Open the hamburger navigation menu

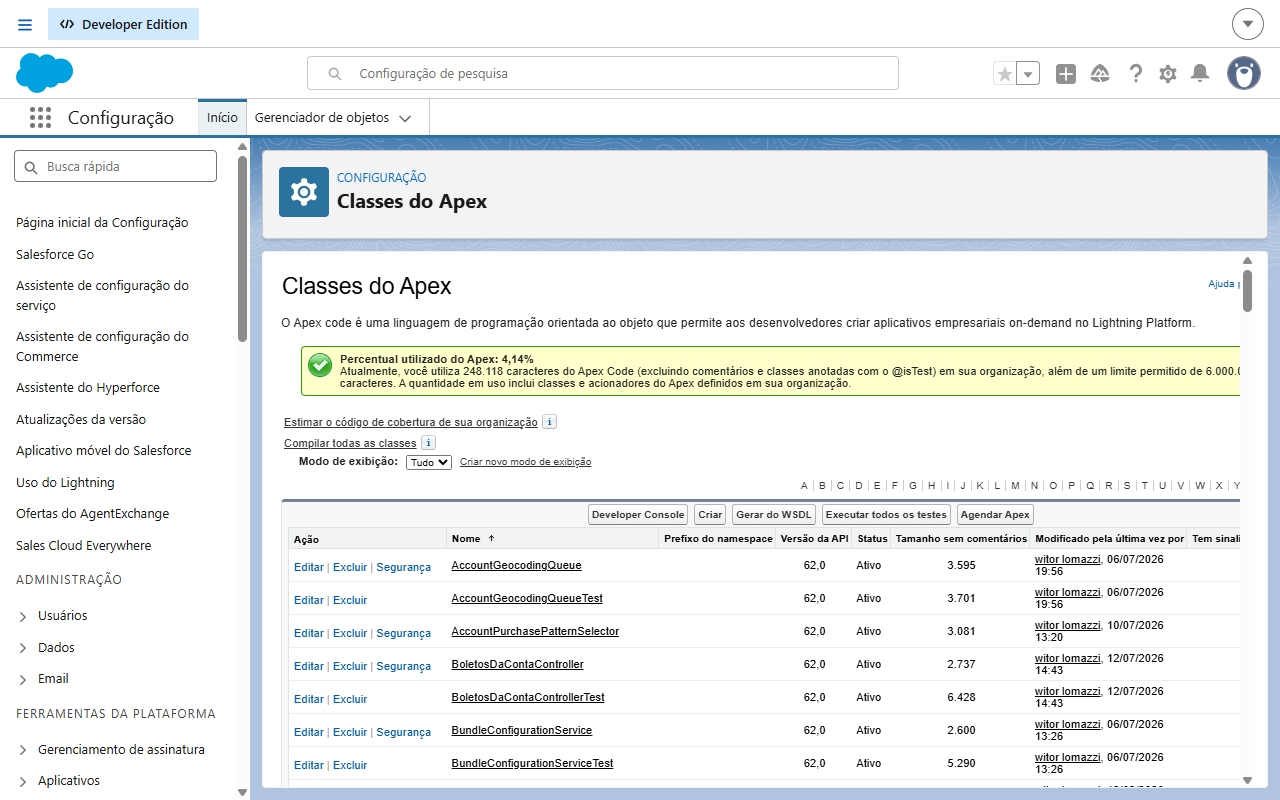pos(25,24)
